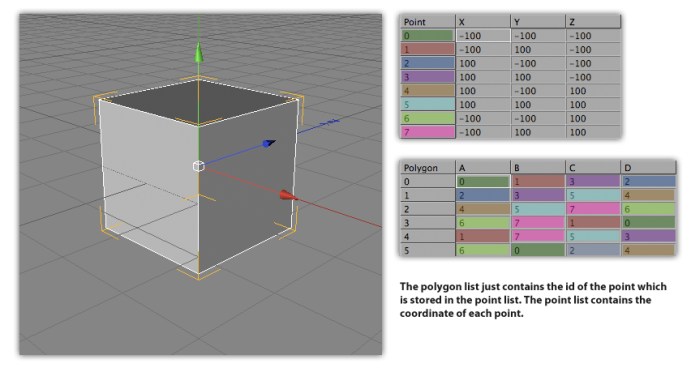Click the Y value of point 7
Viewport: 700px width, 372px height.
pos(538,132)
